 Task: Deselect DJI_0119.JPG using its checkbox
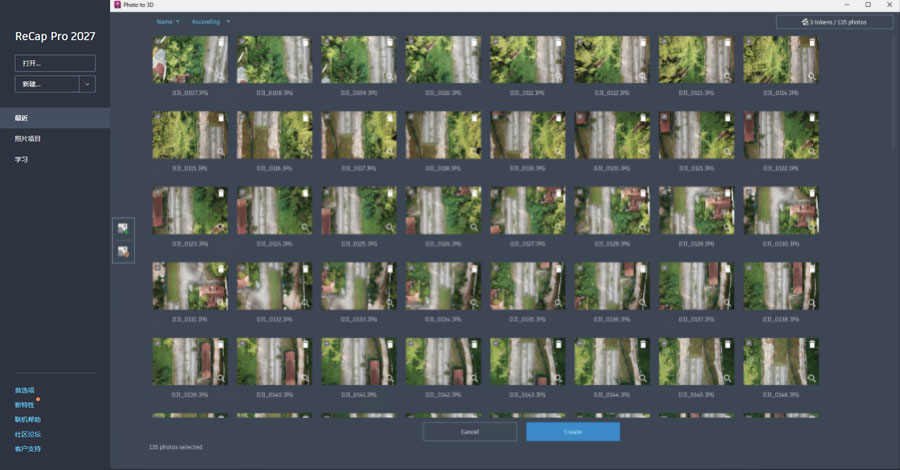[x=494, y=117]
